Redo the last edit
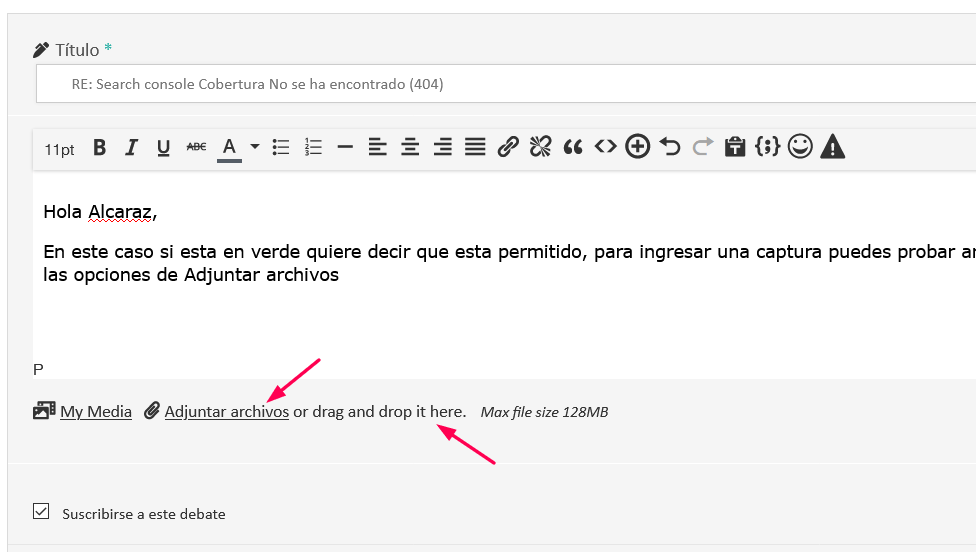 click(703, 147)
